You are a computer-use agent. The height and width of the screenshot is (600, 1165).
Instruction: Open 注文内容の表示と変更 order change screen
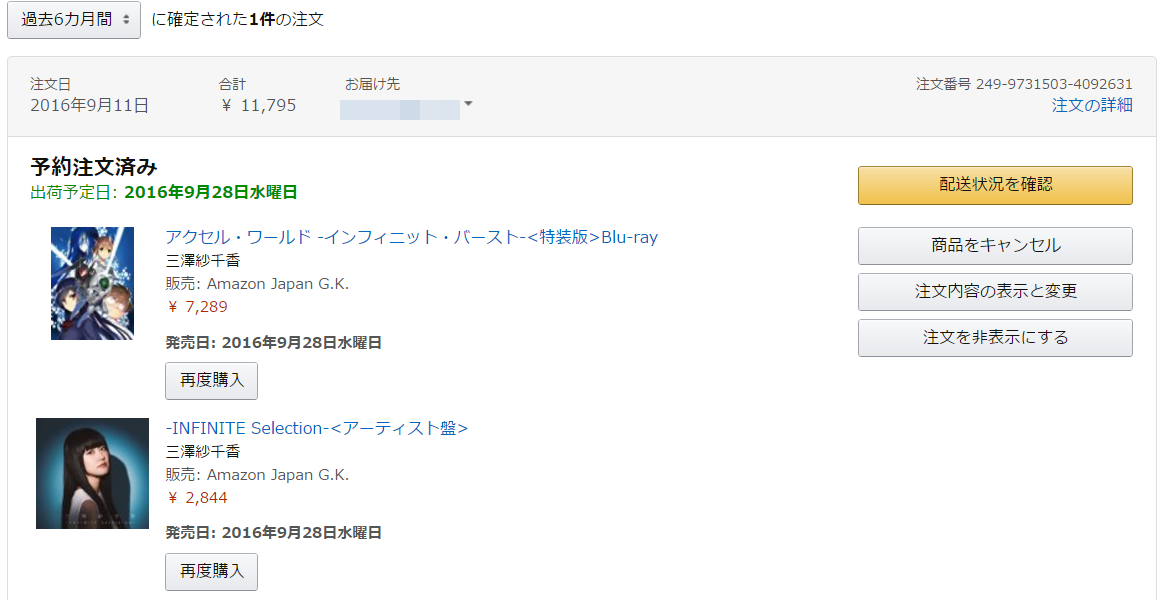coord(994,292)
